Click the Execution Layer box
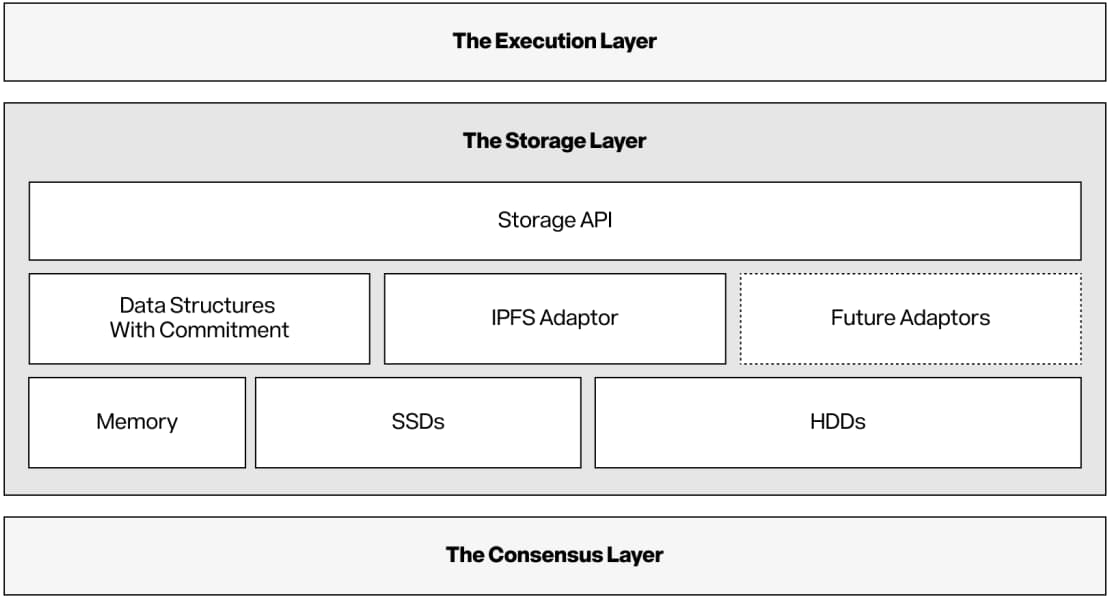Image resolution: width=1112 pixels, height=596 pixels. pyautogui.click(x=555, y=42)
